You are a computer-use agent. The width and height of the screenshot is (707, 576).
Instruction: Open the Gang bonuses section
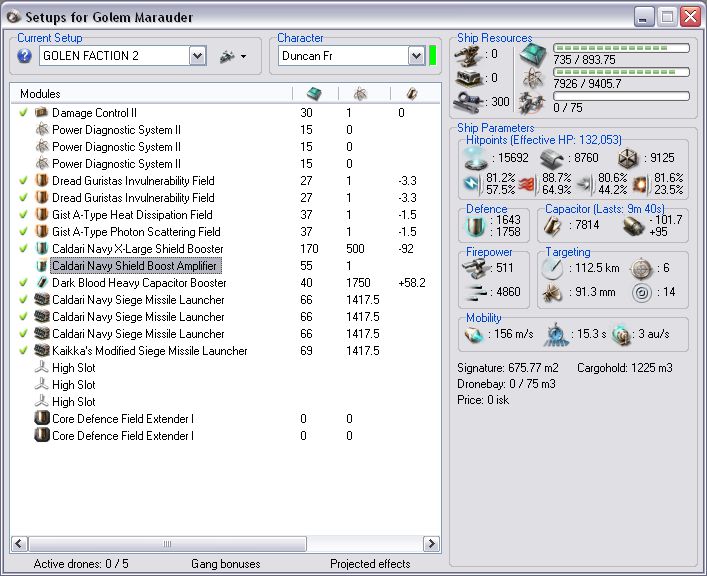click(x=226, y=564)
